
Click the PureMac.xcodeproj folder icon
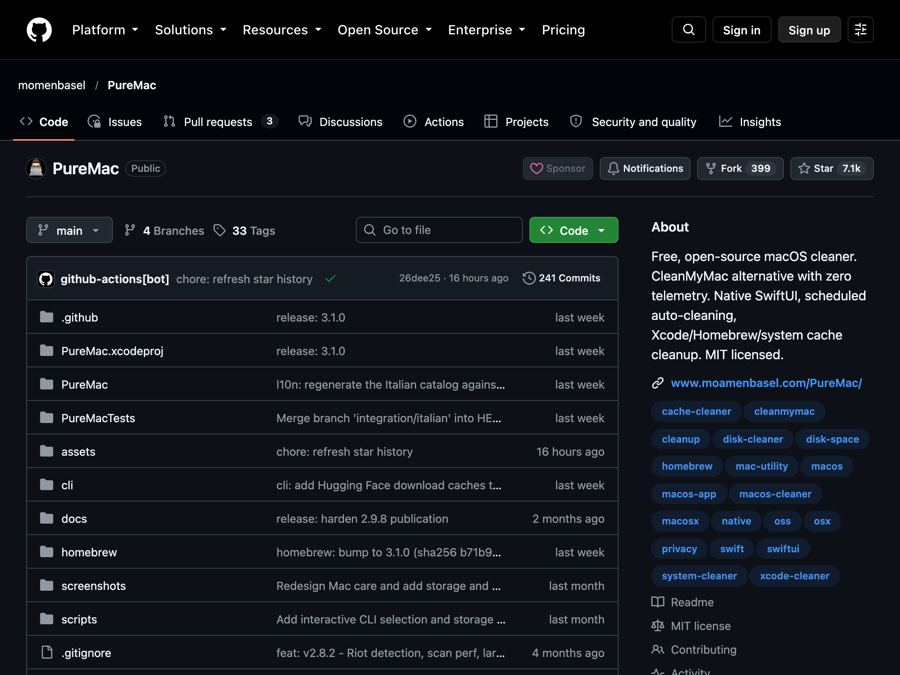click(46, 350)
